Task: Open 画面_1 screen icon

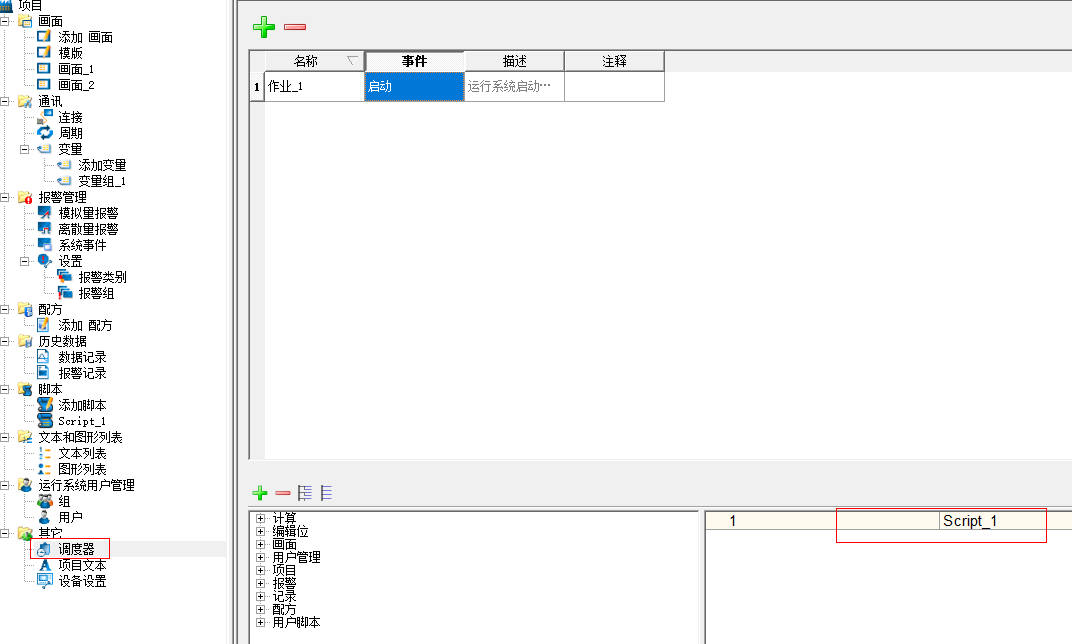Action: tap(44, 68)
